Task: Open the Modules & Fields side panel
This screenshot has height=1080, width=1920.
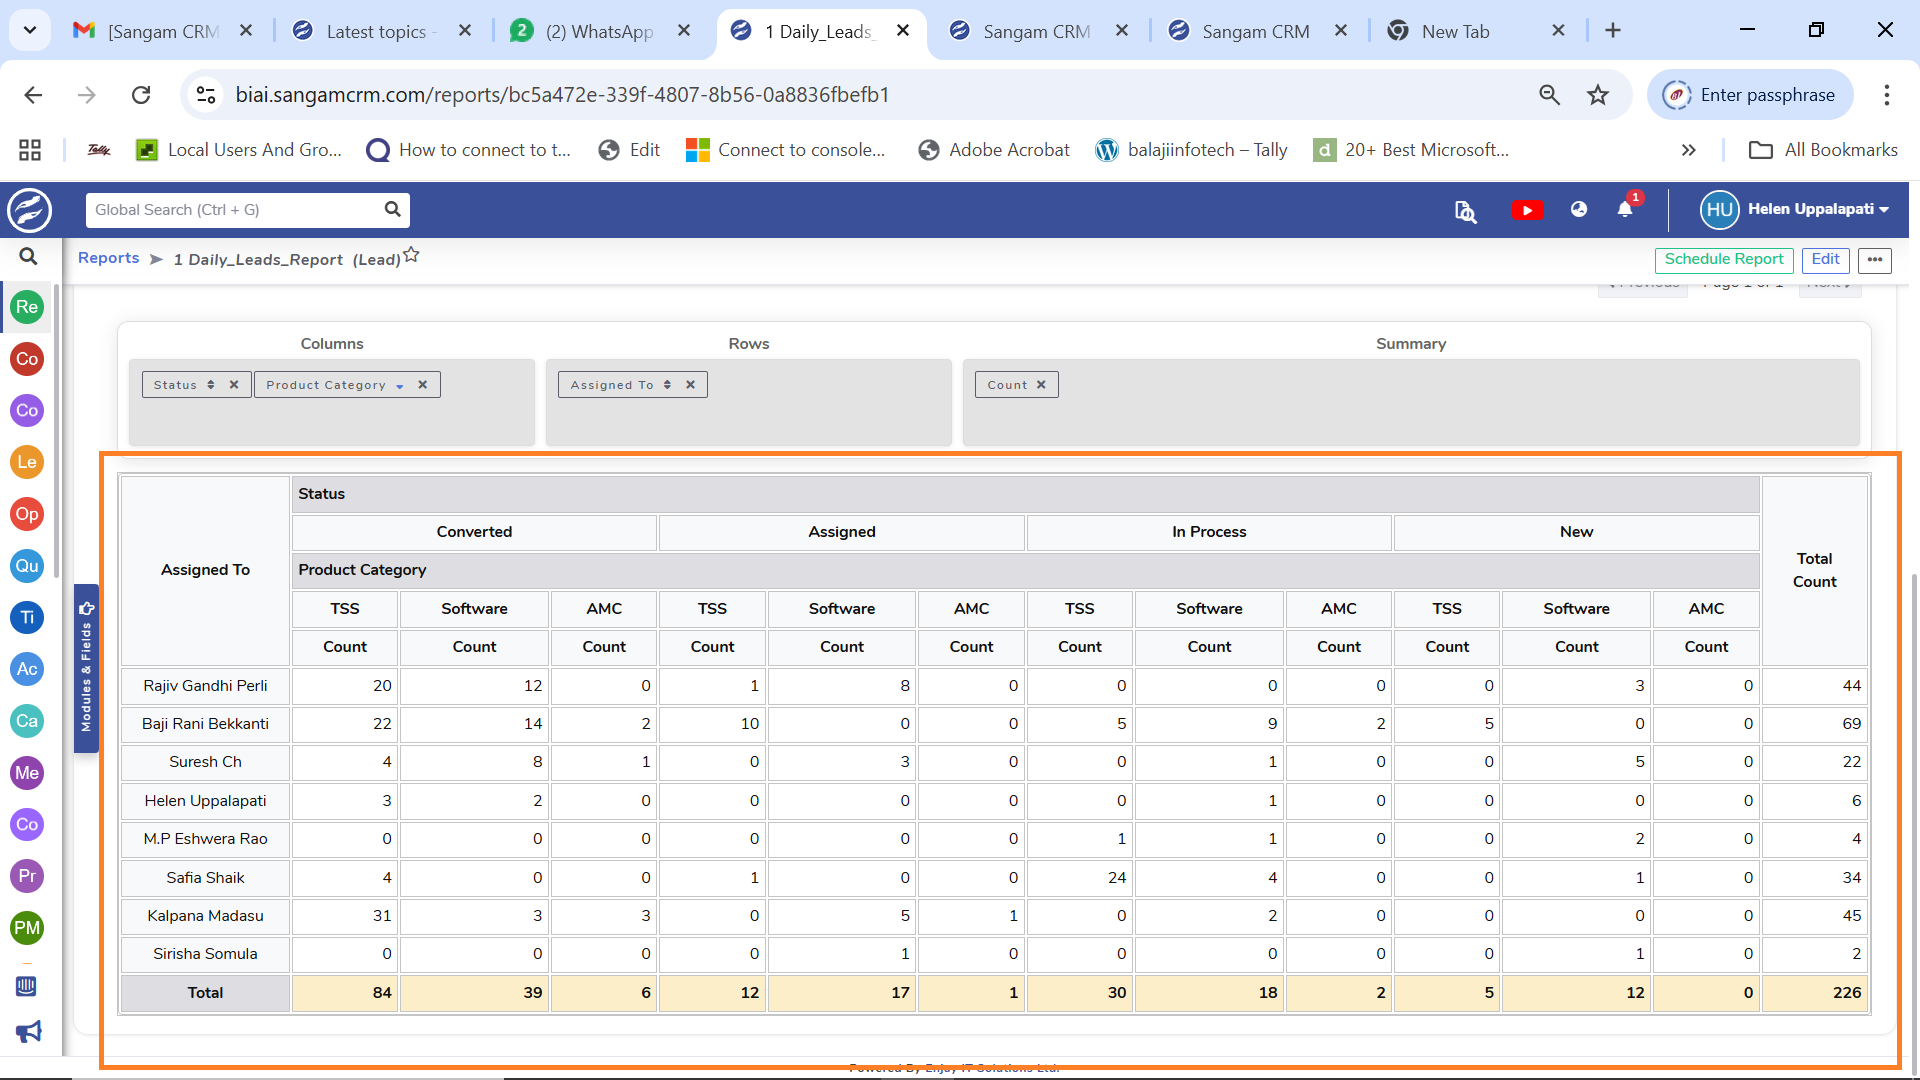Action: coord(86,668)
